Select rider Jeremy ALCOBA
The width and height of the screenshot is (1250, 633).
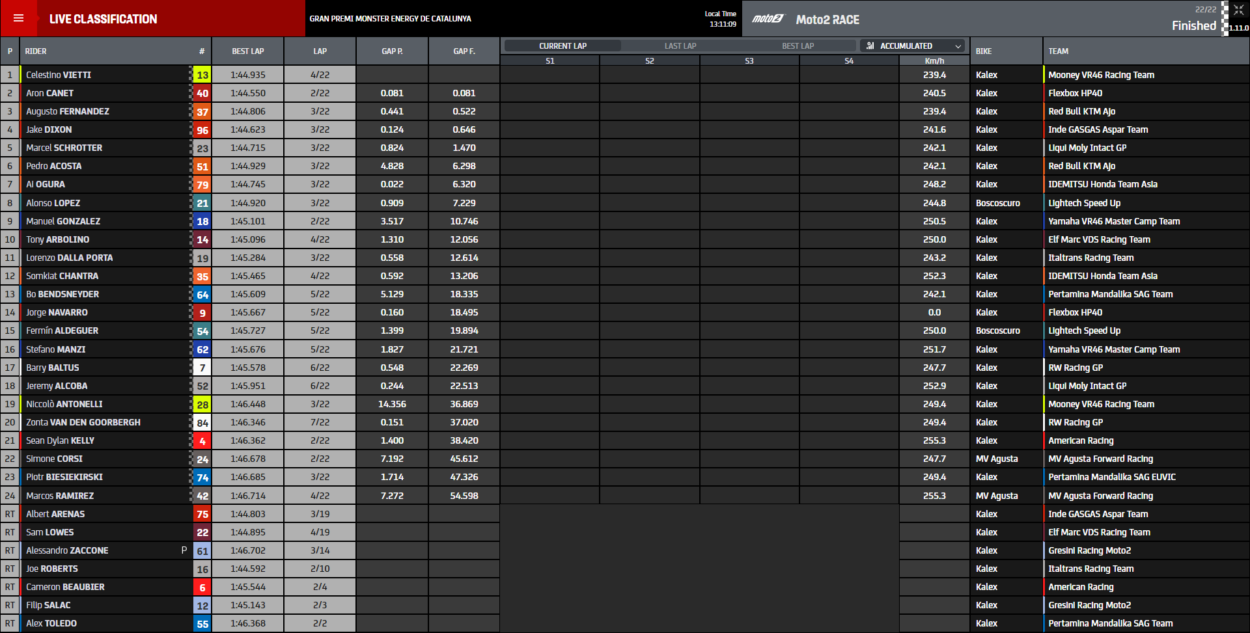pos(57,386)
